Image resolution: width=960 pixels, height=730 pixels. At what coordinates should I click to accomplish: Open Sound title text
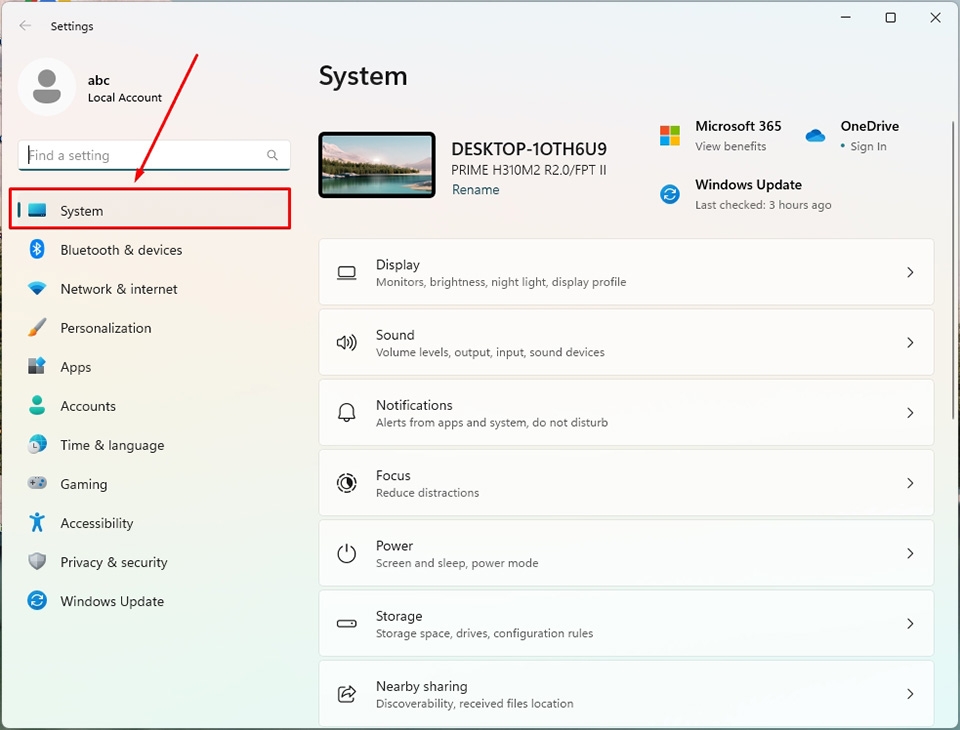(395, 335)
